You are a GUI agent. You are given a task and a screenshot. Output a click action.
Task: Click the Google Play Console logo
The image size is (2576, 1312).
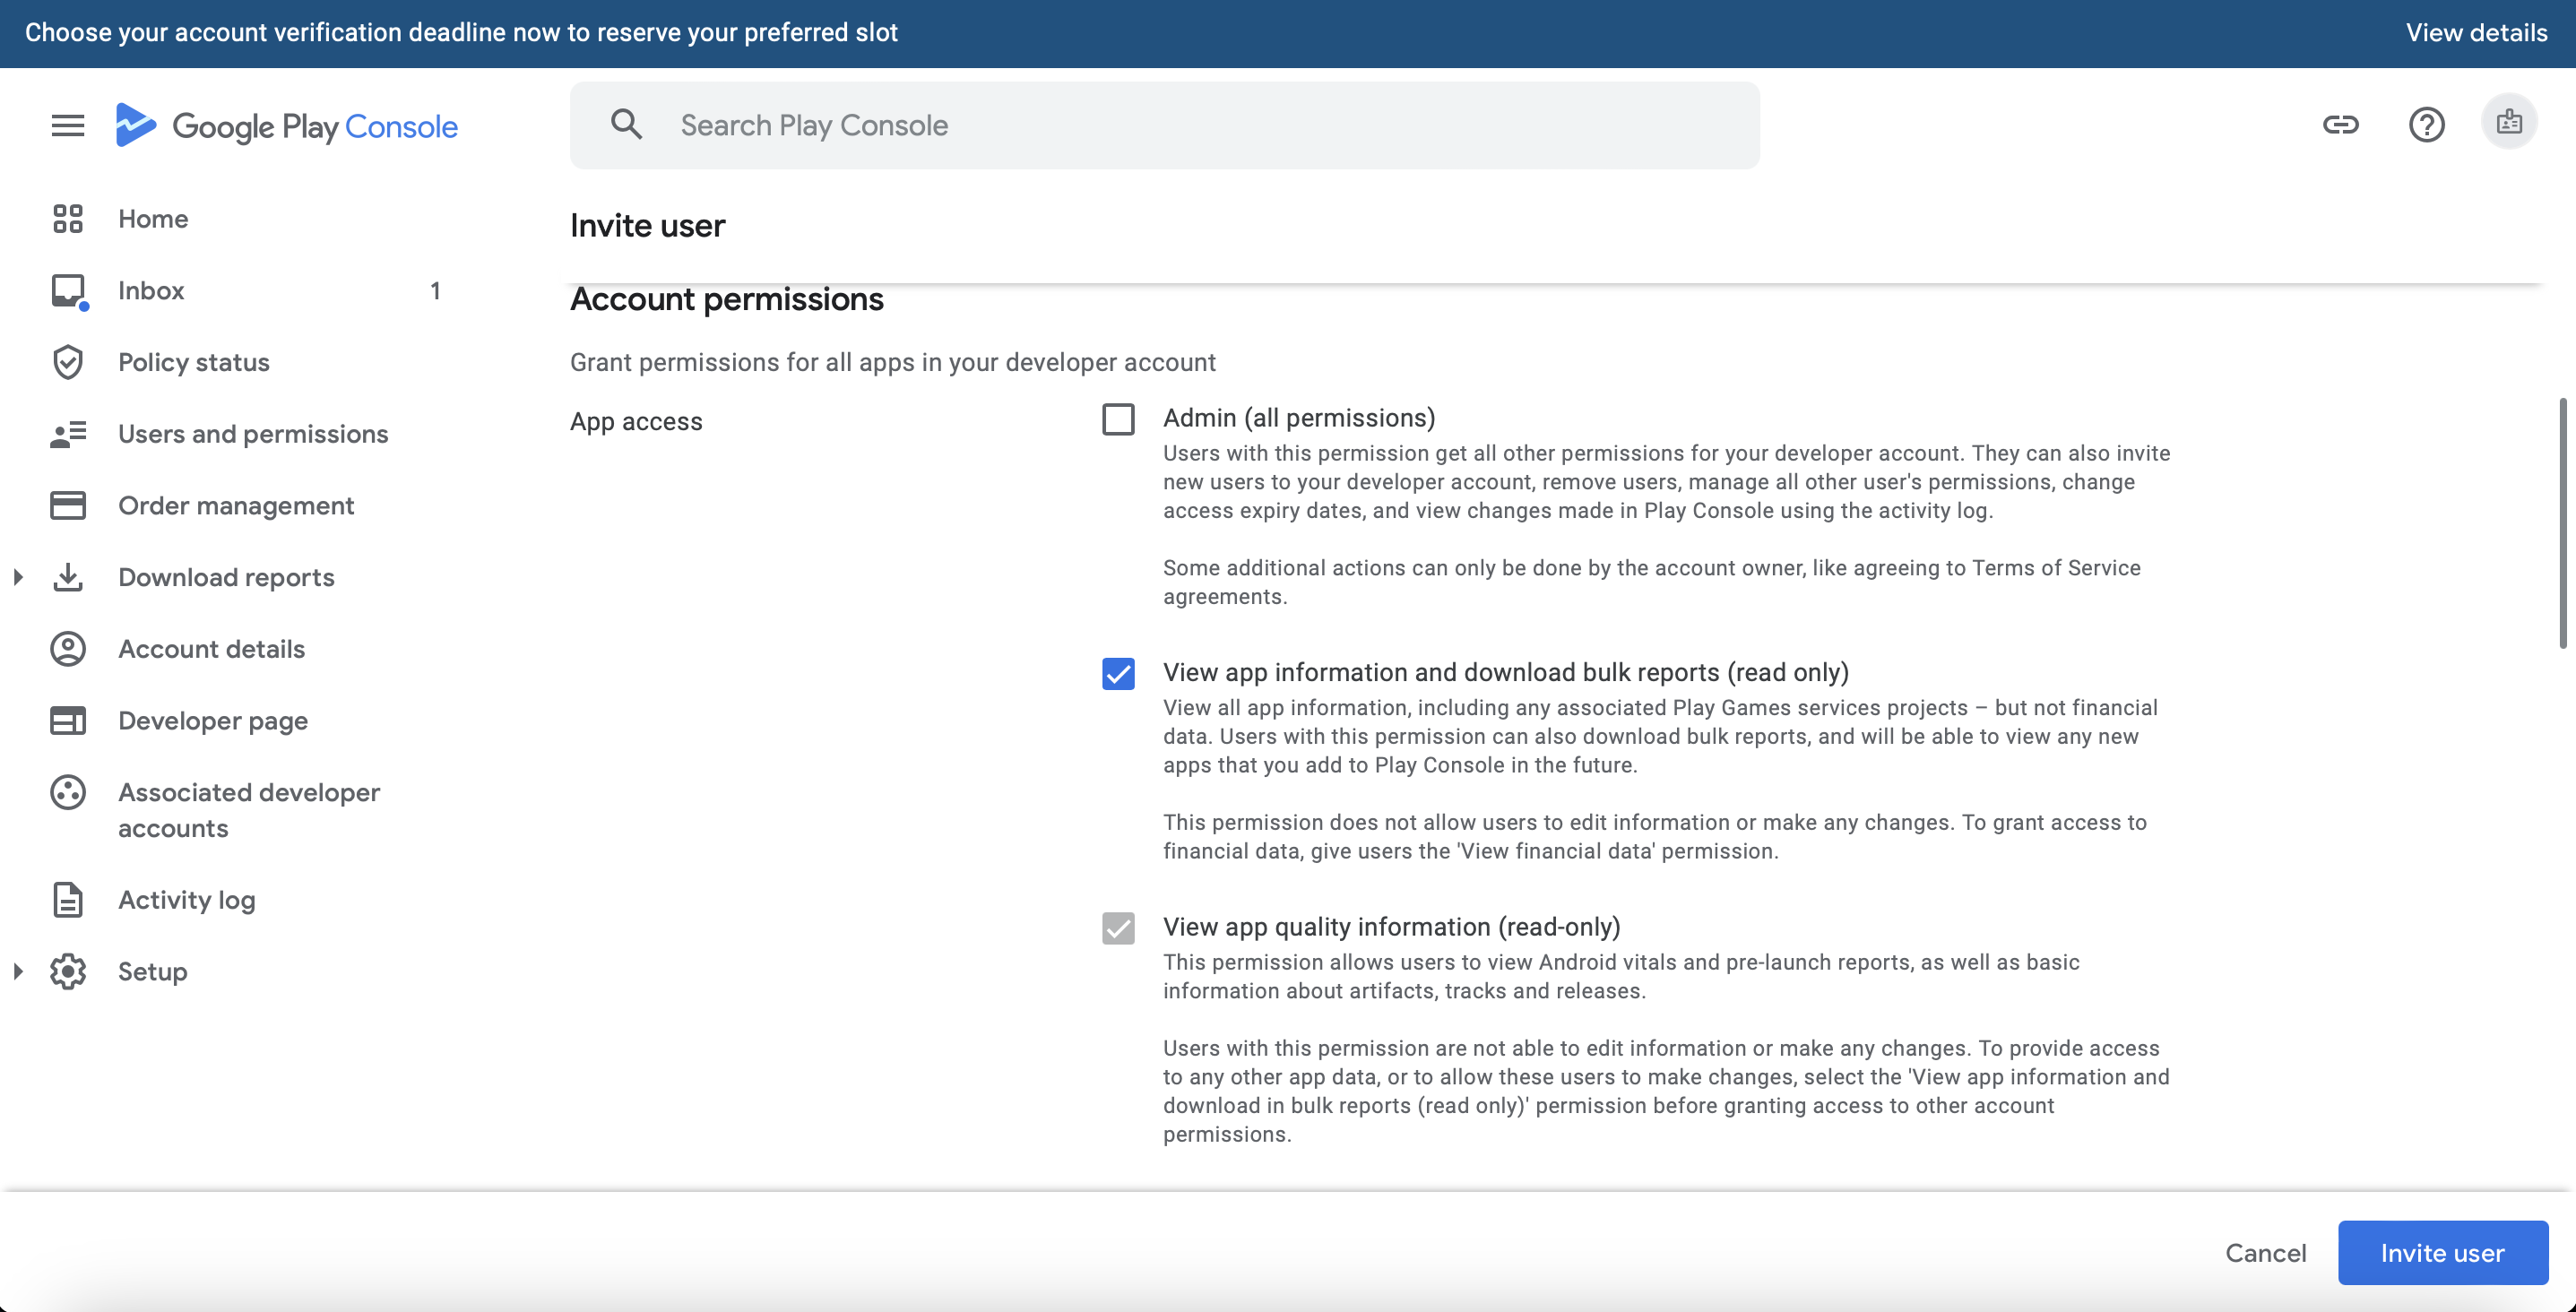click(x=286, y=126)
